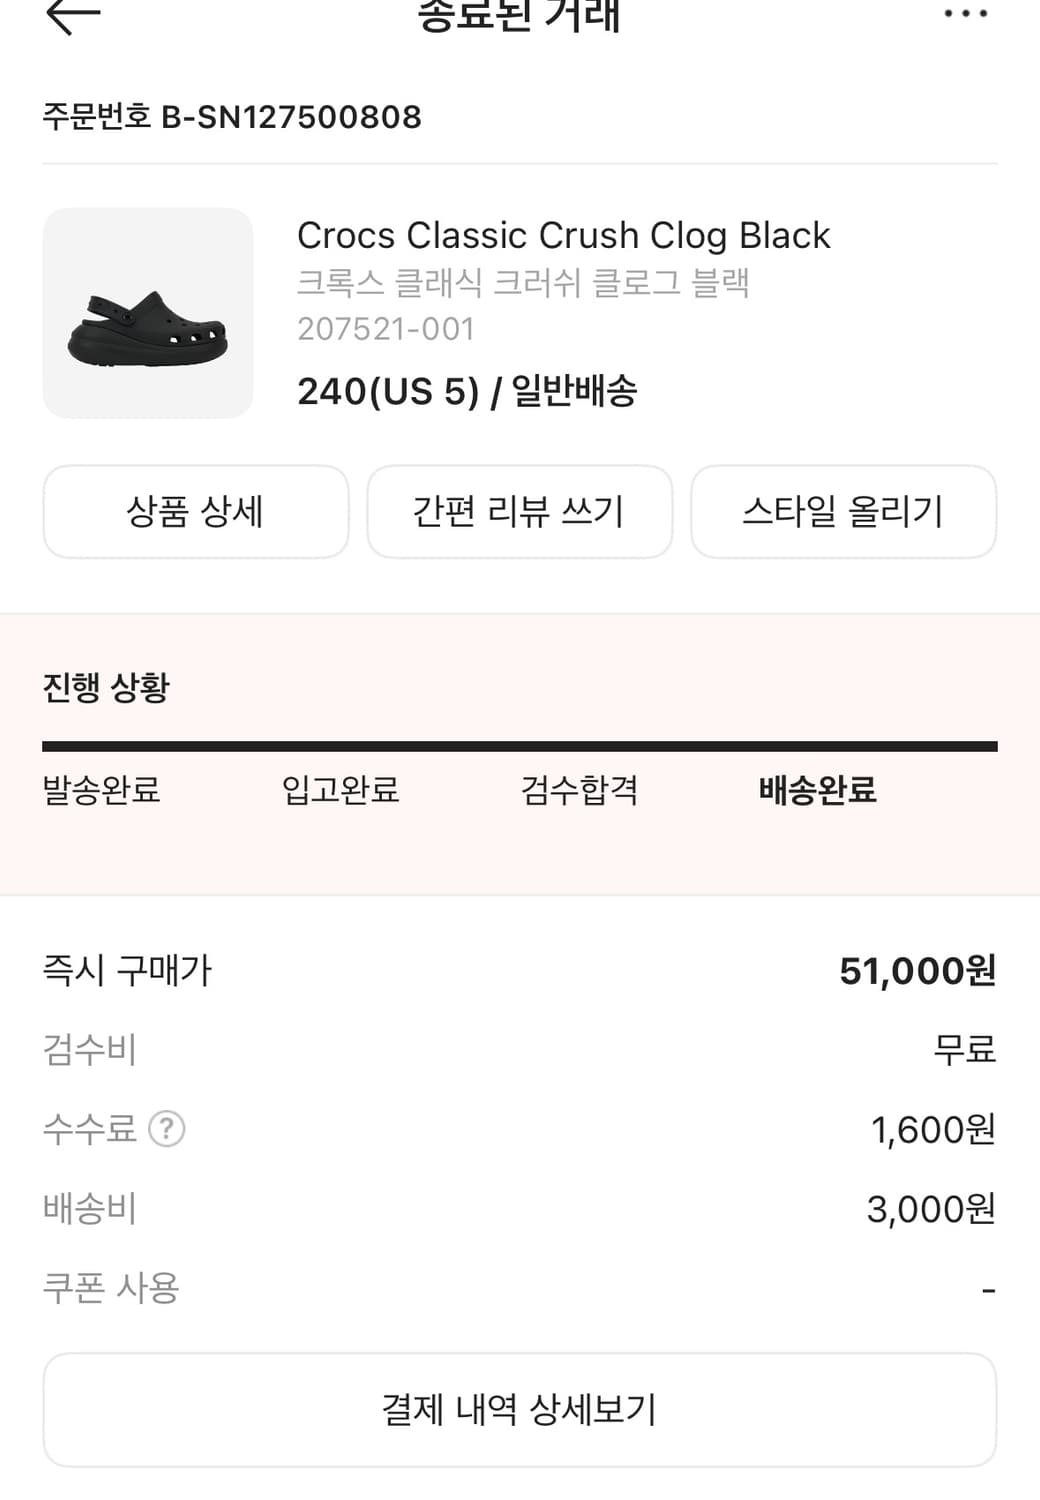Select the 배송완료 progress step
The image size is (1040, 1500).
click(817, 790)
